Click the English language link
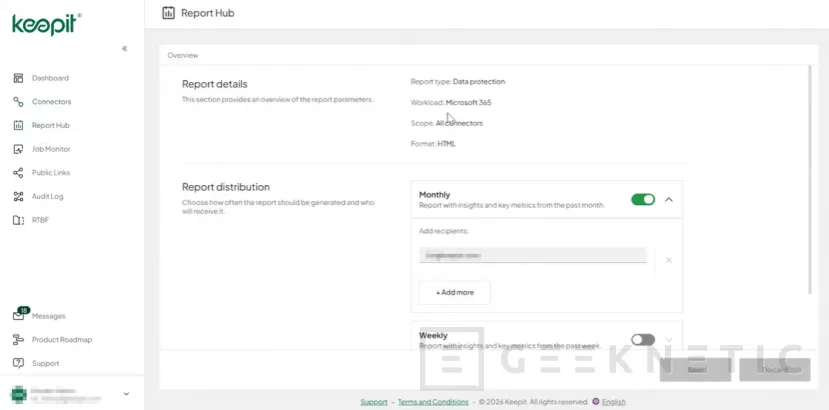Screen dimensions: 829x410 [x=613, y=402]
